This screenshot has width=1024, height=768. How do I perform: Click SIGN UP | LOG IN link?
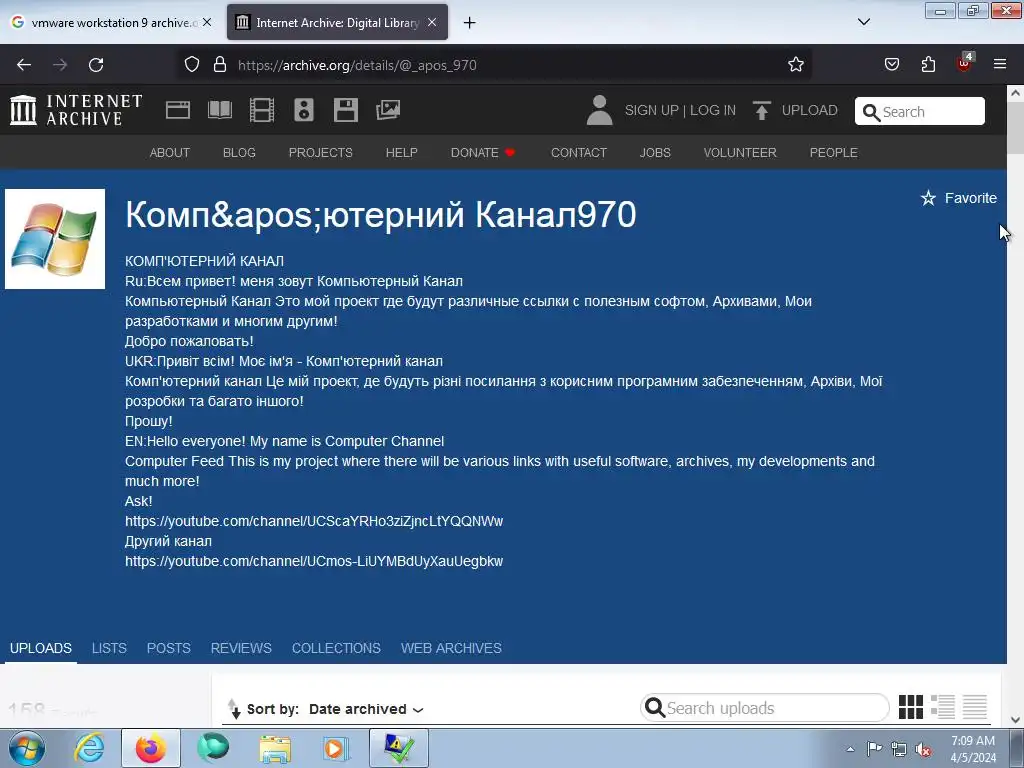pos(680,110)
